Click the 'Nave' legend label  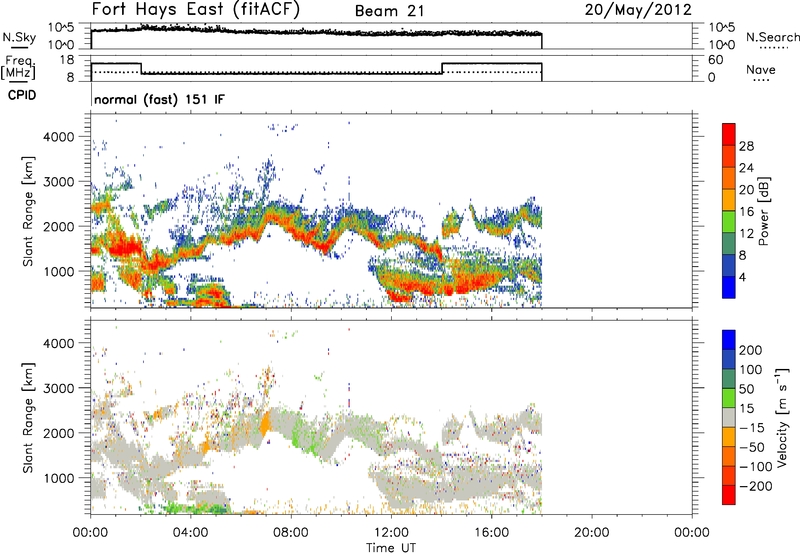click(761, 69)
